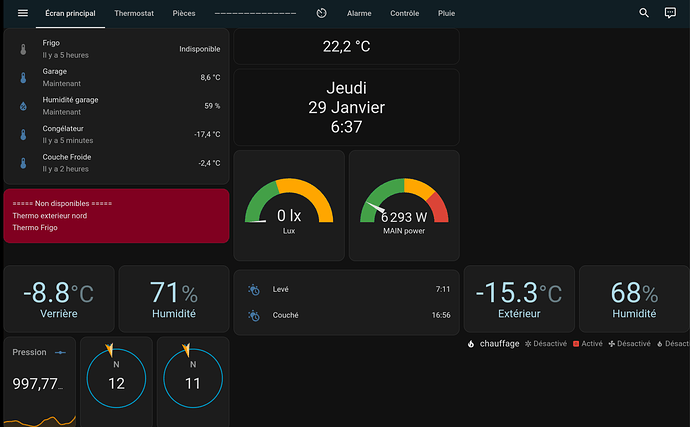The image size is (690, 427).
Task: Click the Couché sunset clock icon
Action: click(254, 316)
